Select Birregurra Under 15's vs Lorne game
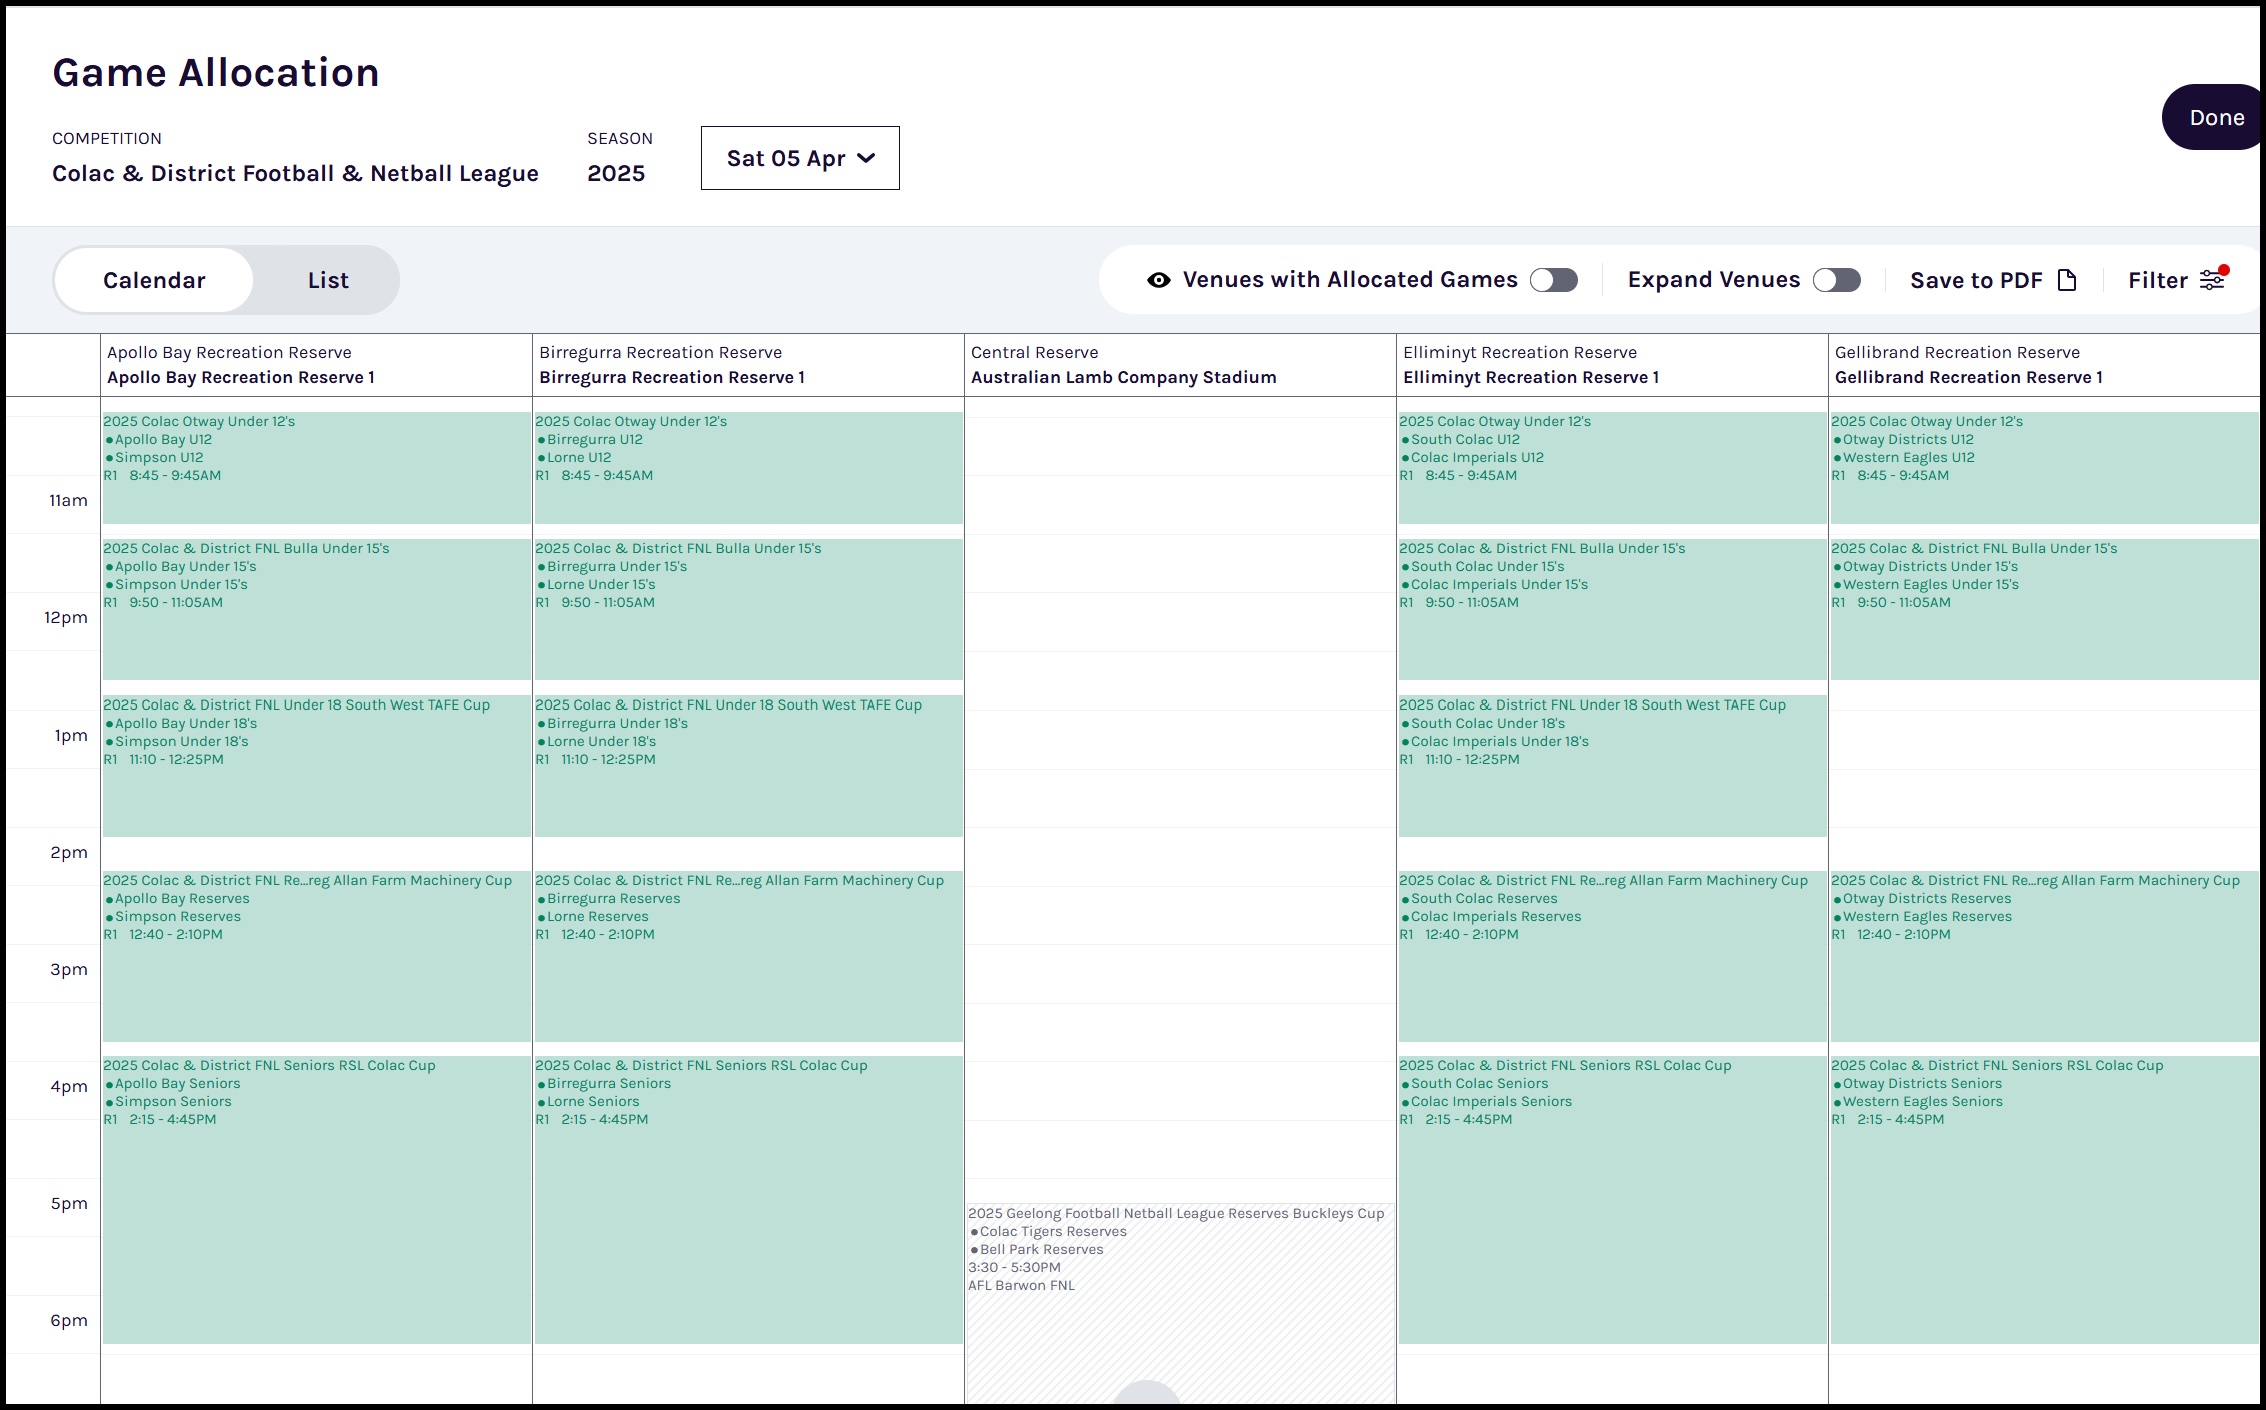Image resolution: width=2266 pixels, height=1410 pixels. click(x=749, y=609)
